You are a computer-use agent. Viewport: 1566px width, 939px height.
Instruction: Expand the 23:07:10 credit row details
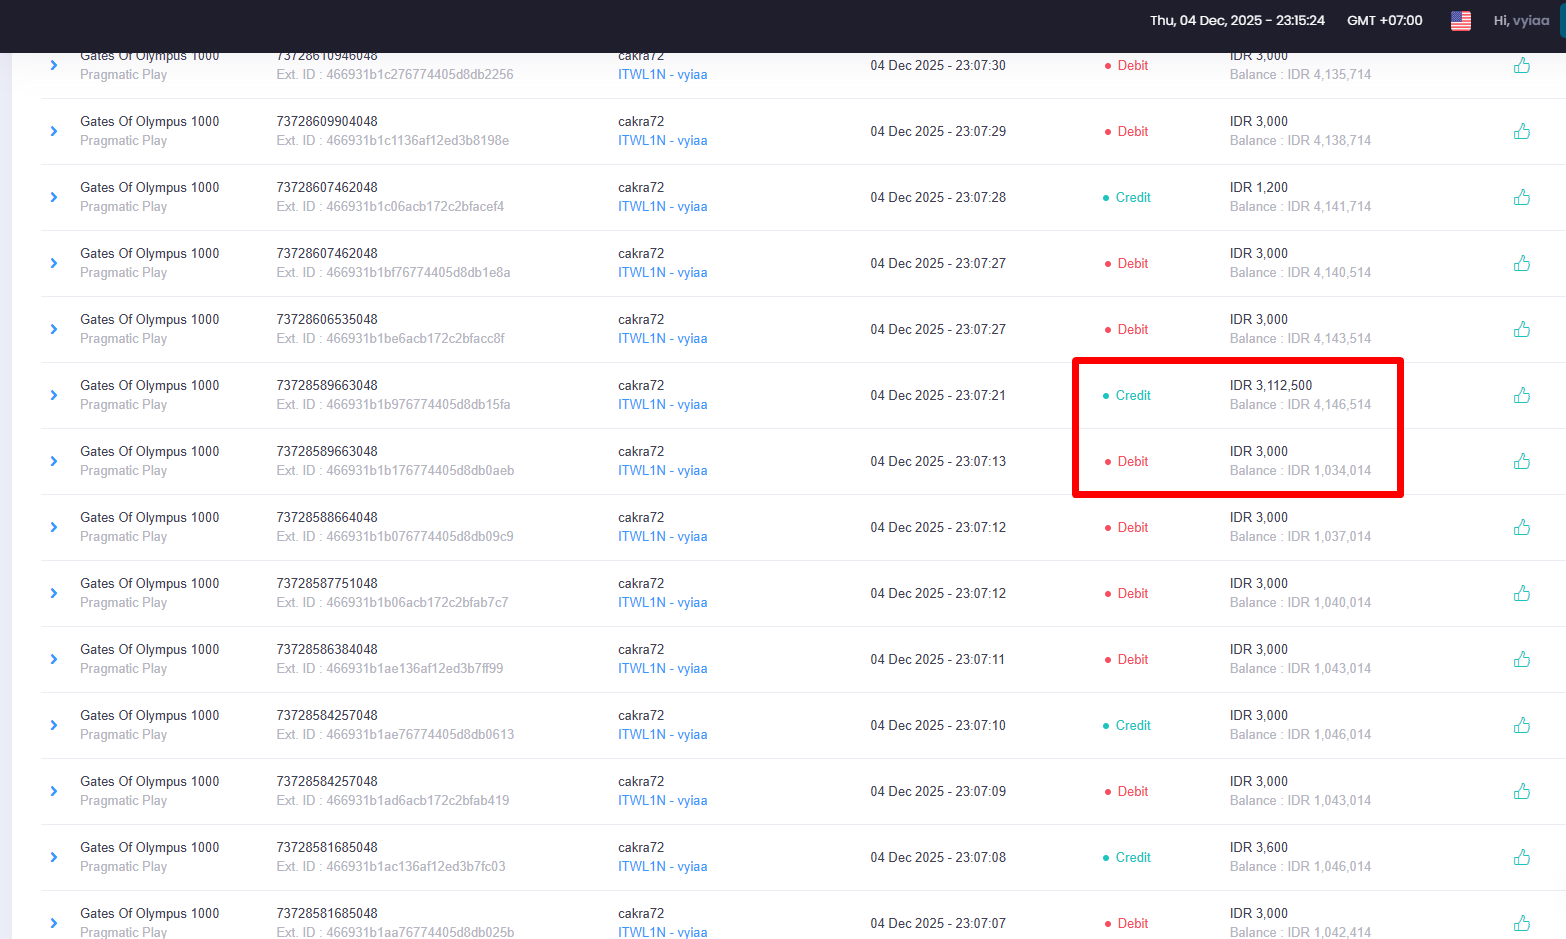pos(54,725)
